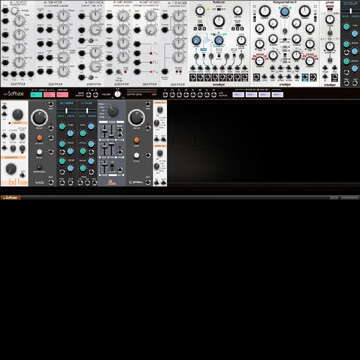The width and height of the screenshot is (360, 360).
Task: Click the out jack on the first dark drum module
Action: [x=51, y=182]
